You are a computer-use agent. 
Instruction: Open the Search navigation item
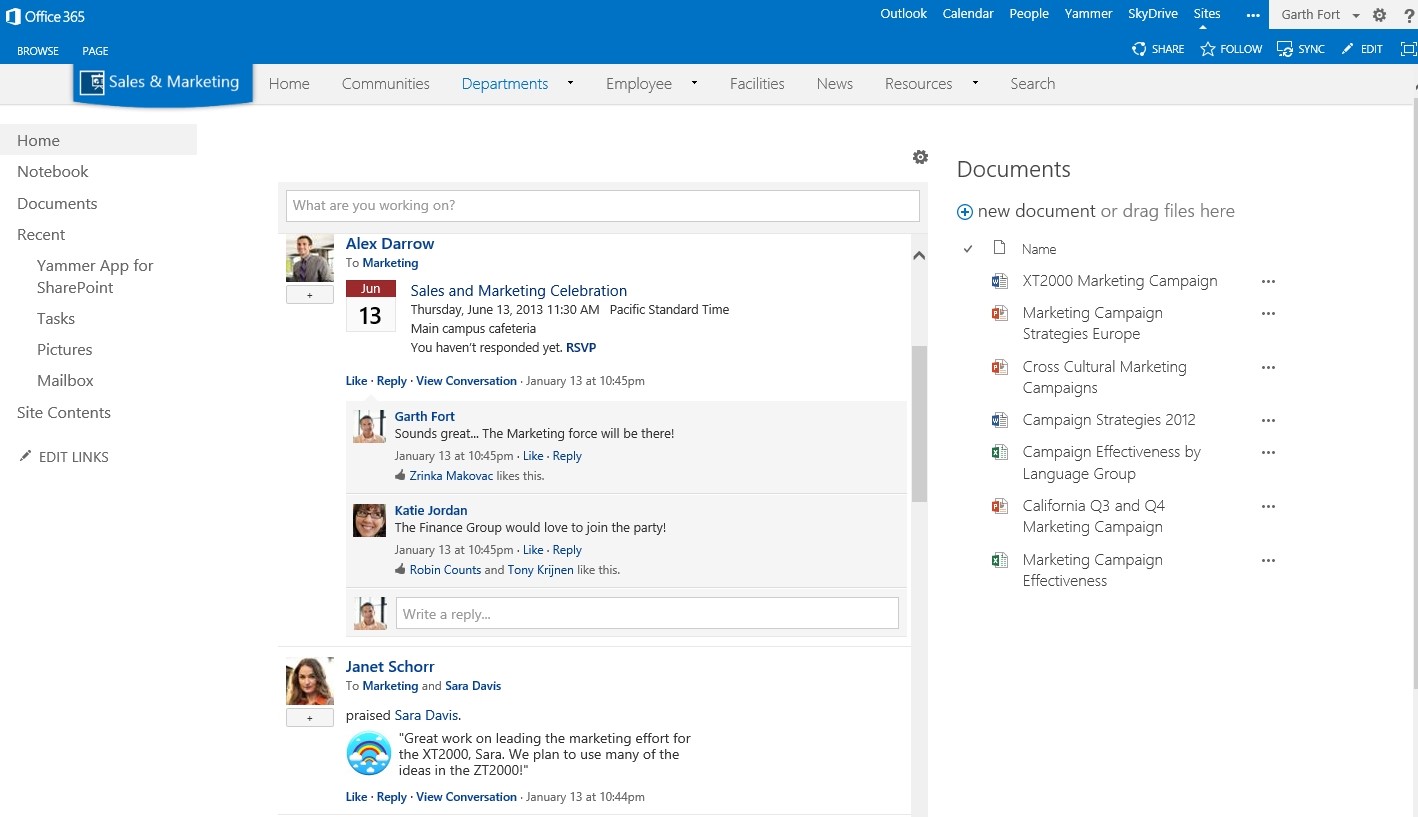(x=1032, y=83)
